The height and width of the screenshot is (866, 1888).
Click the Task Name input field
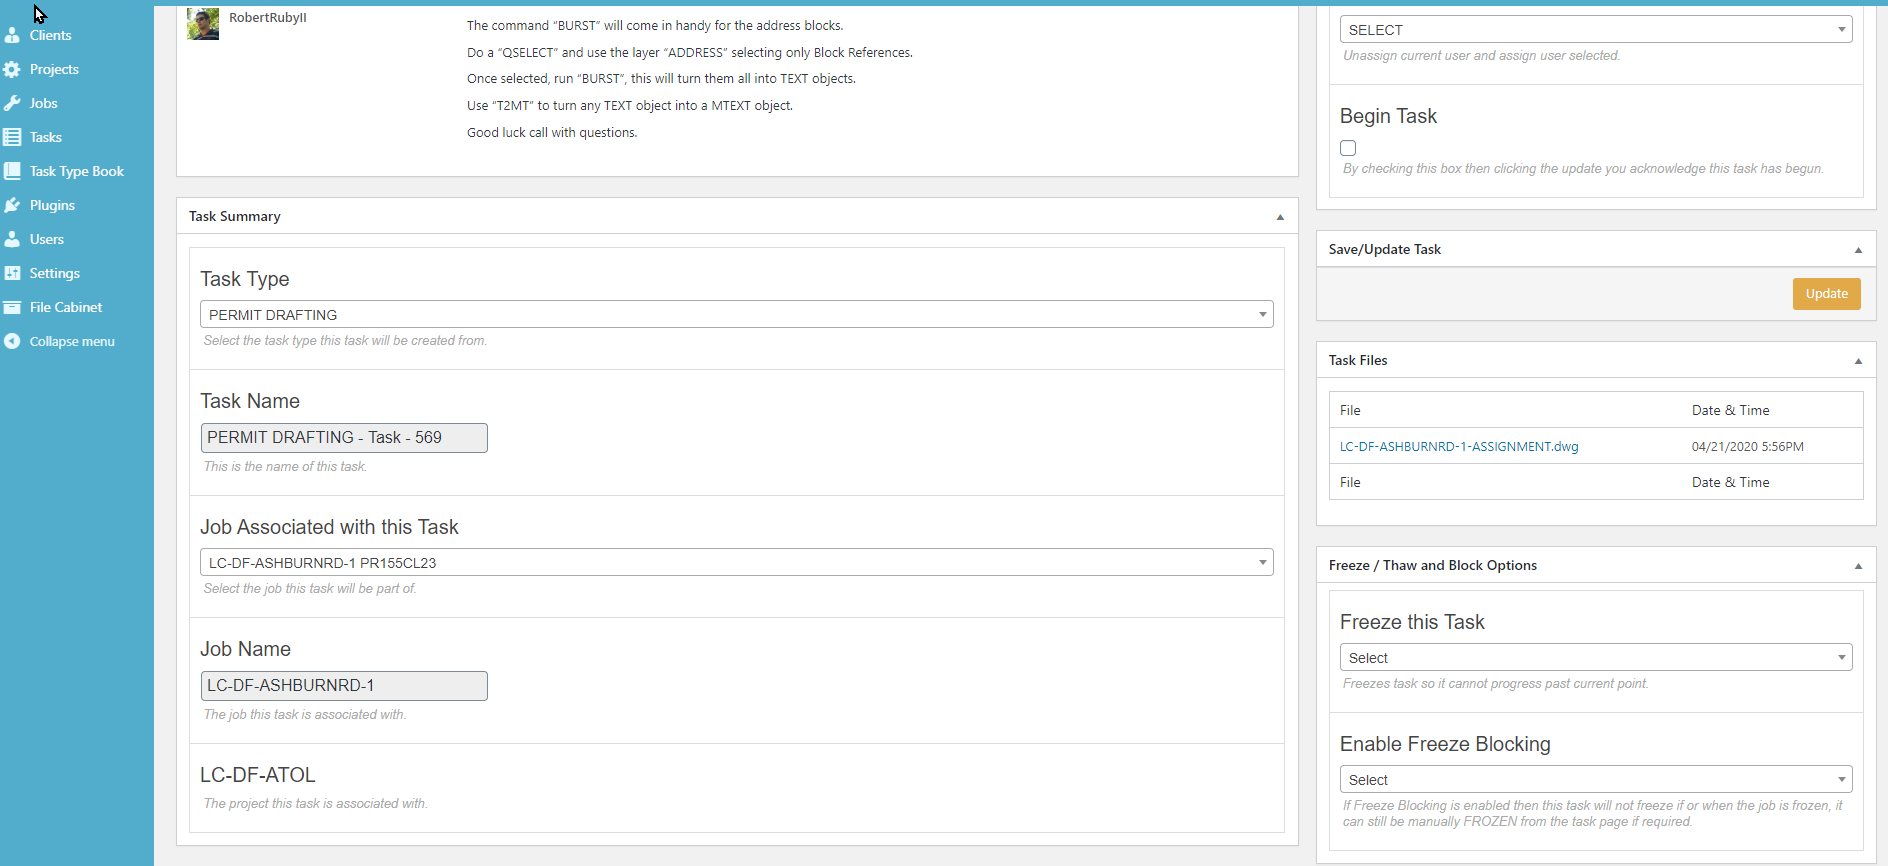(344, 438)
